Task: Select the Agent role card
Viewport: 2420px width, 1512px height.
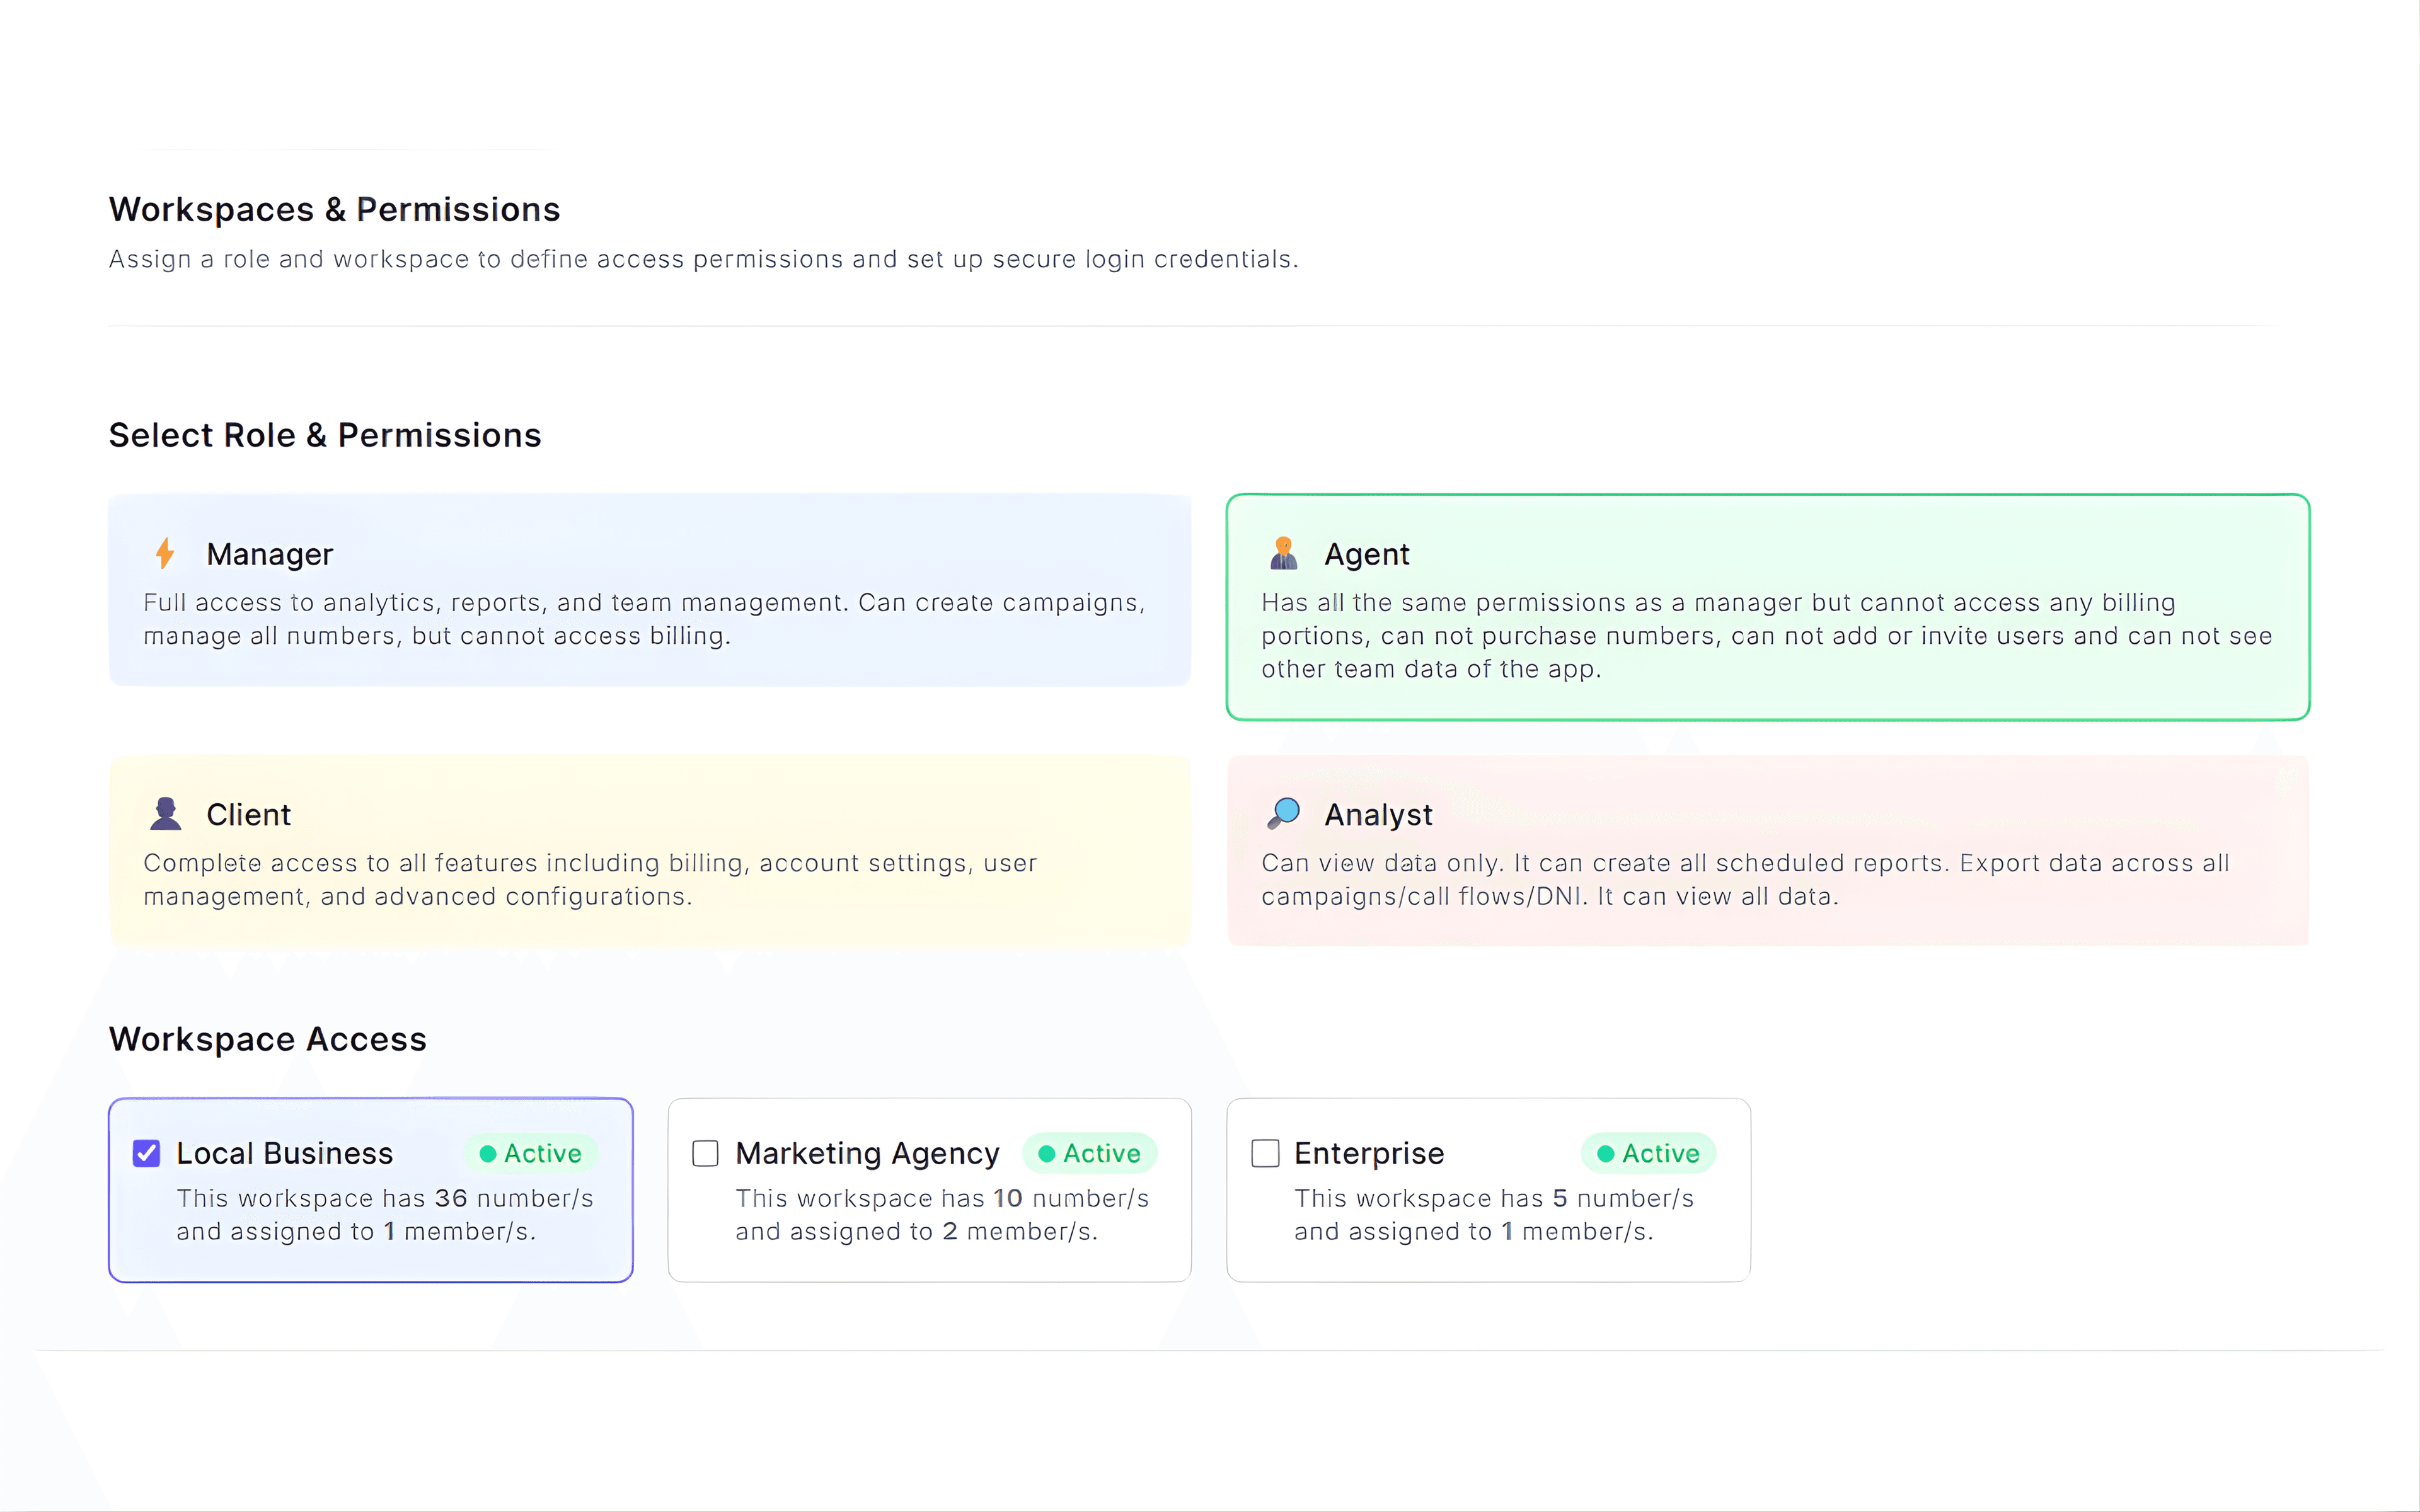Action: point(1768,607)
